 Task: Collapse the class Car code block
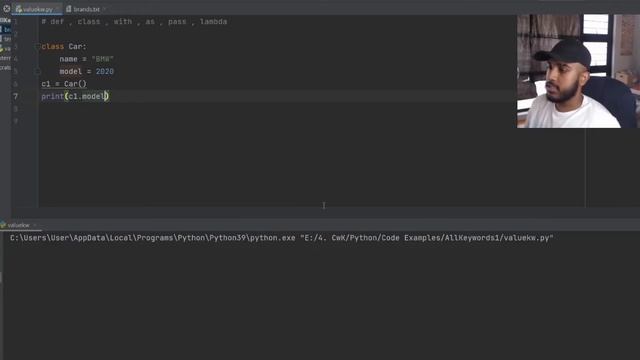pos(37,47)
